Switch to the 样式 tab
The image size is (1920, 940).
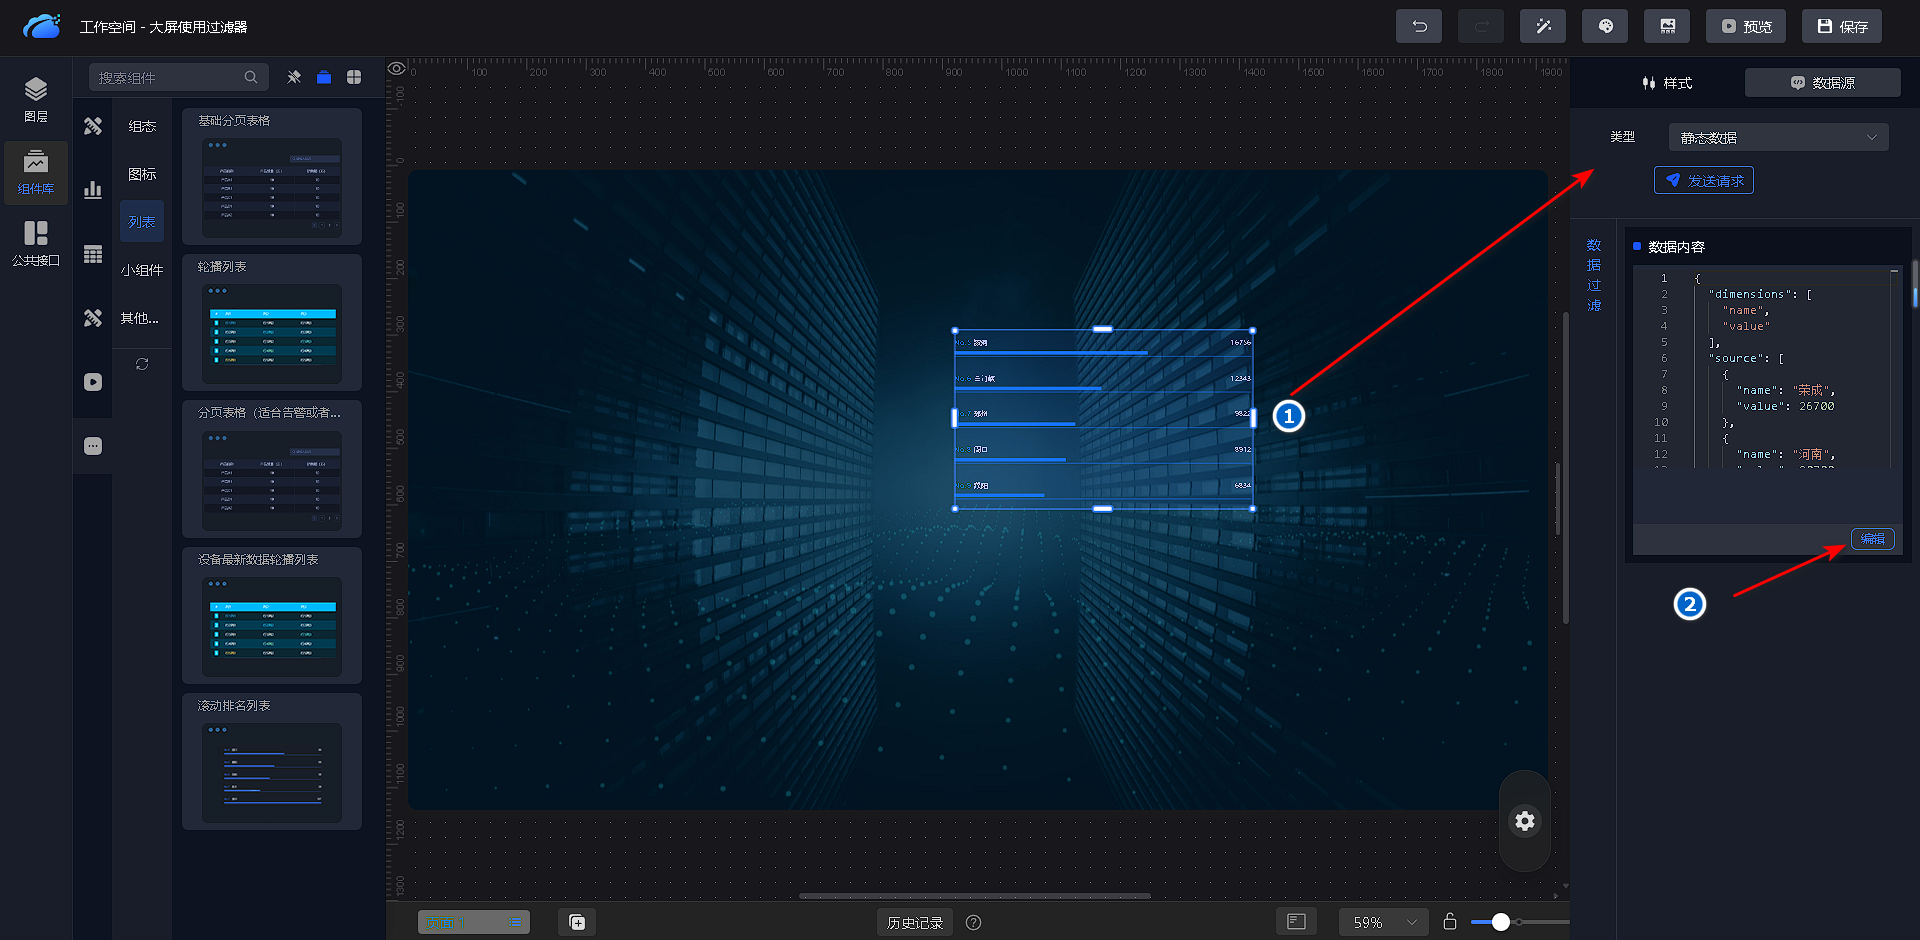[x=1666, y=83]
